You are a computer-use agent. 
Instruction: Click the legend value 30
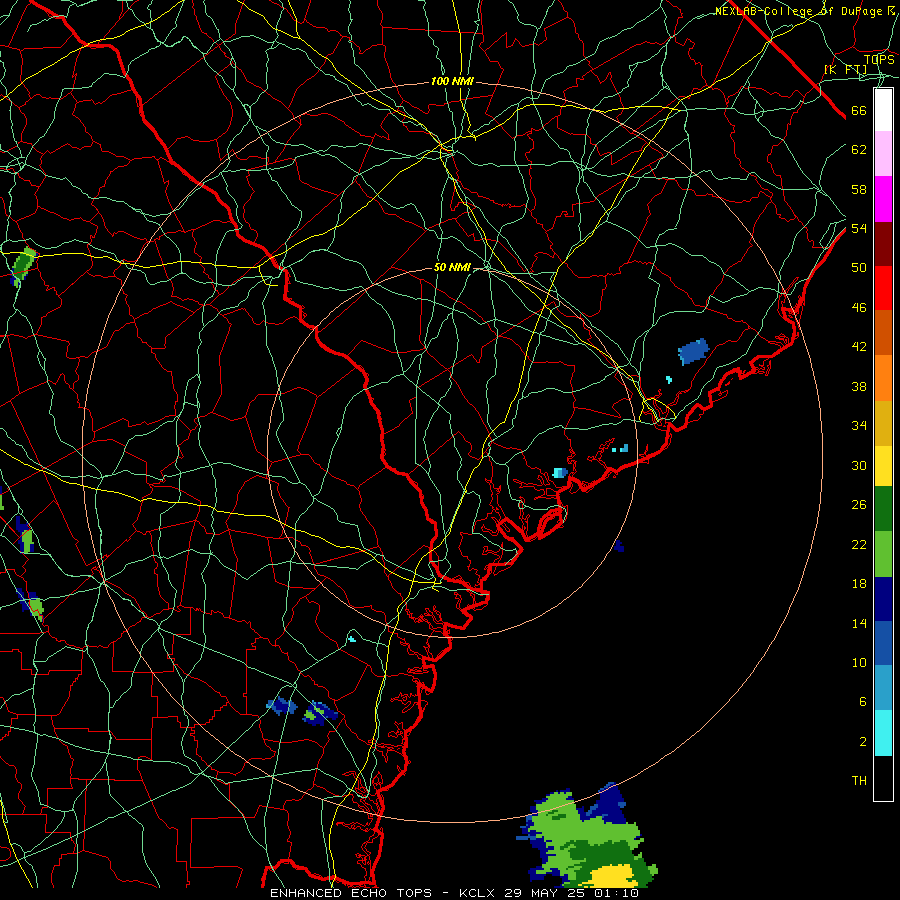click(x=859, y=465)
